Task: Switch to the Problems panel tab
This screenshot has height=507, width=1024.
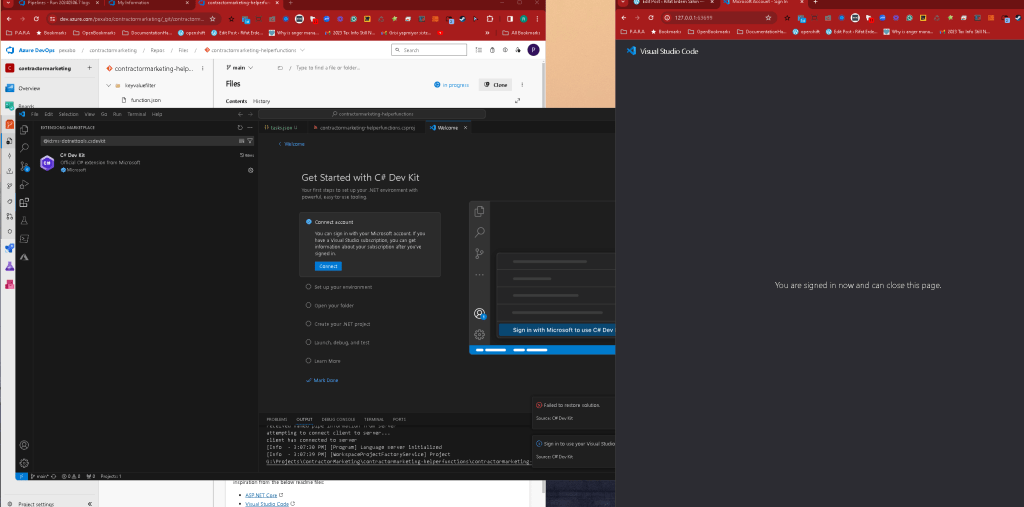Action: pyautogui.click(x=276, y=419)
